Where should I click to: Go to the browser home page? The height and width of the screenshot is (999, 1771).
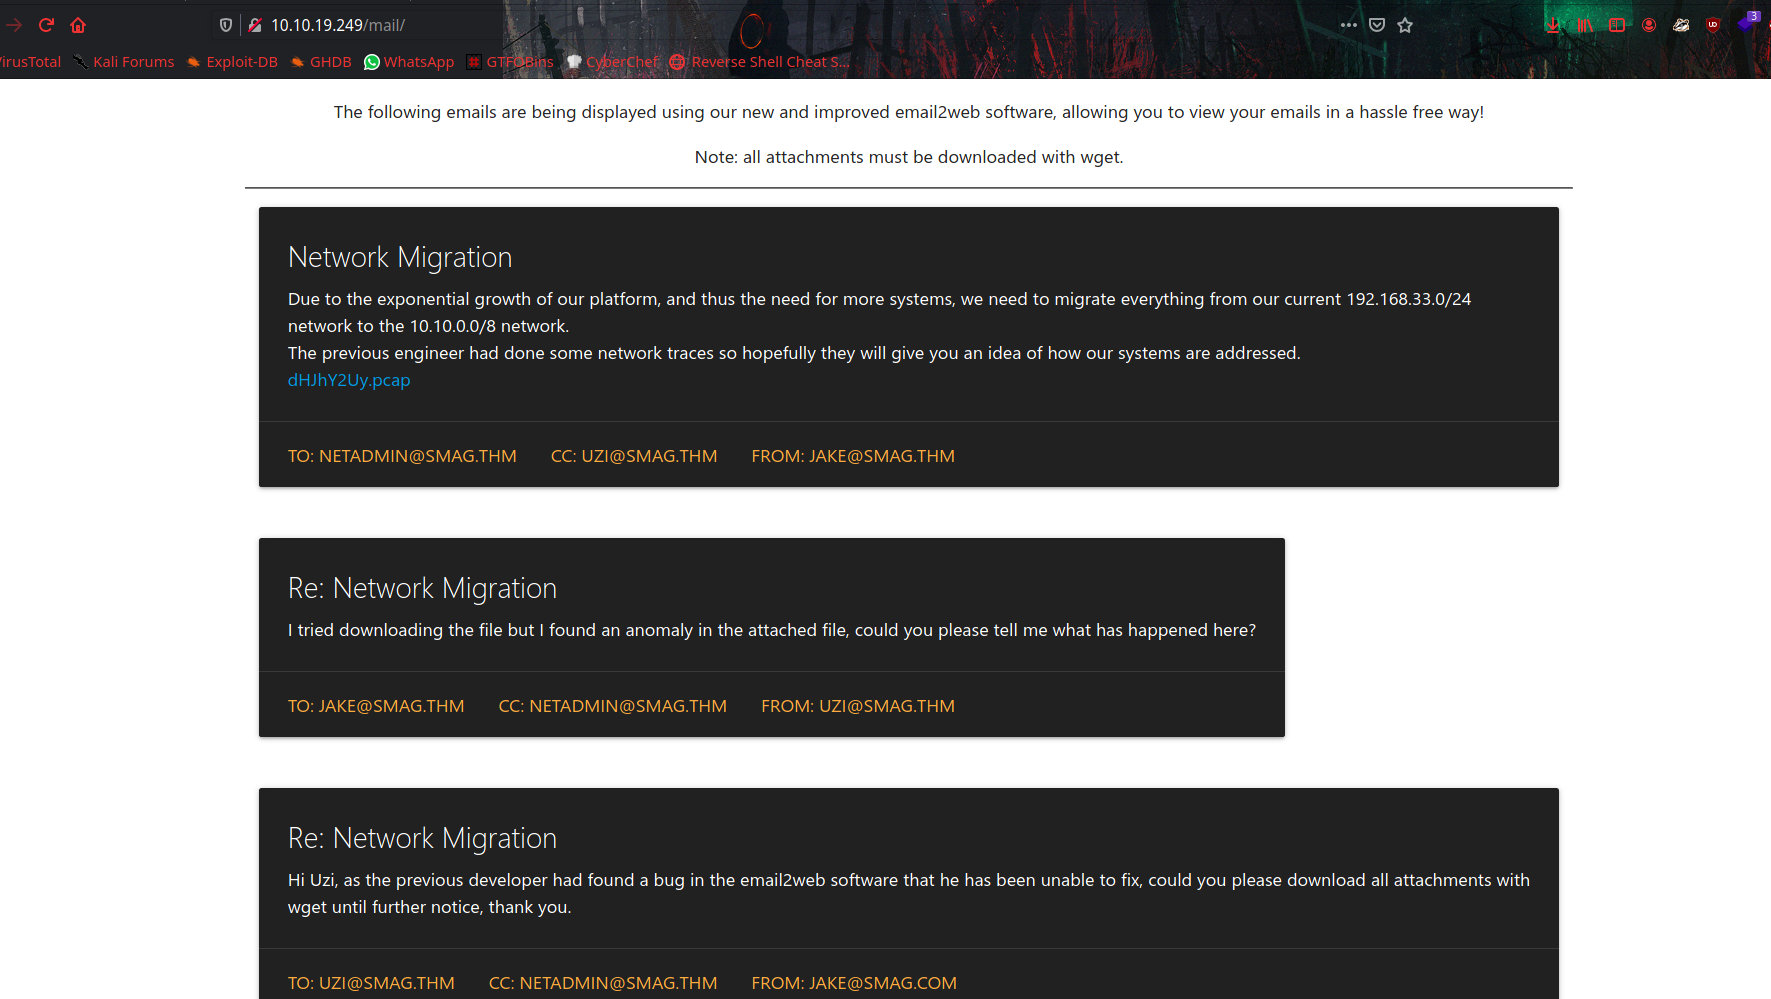point(78,25)
